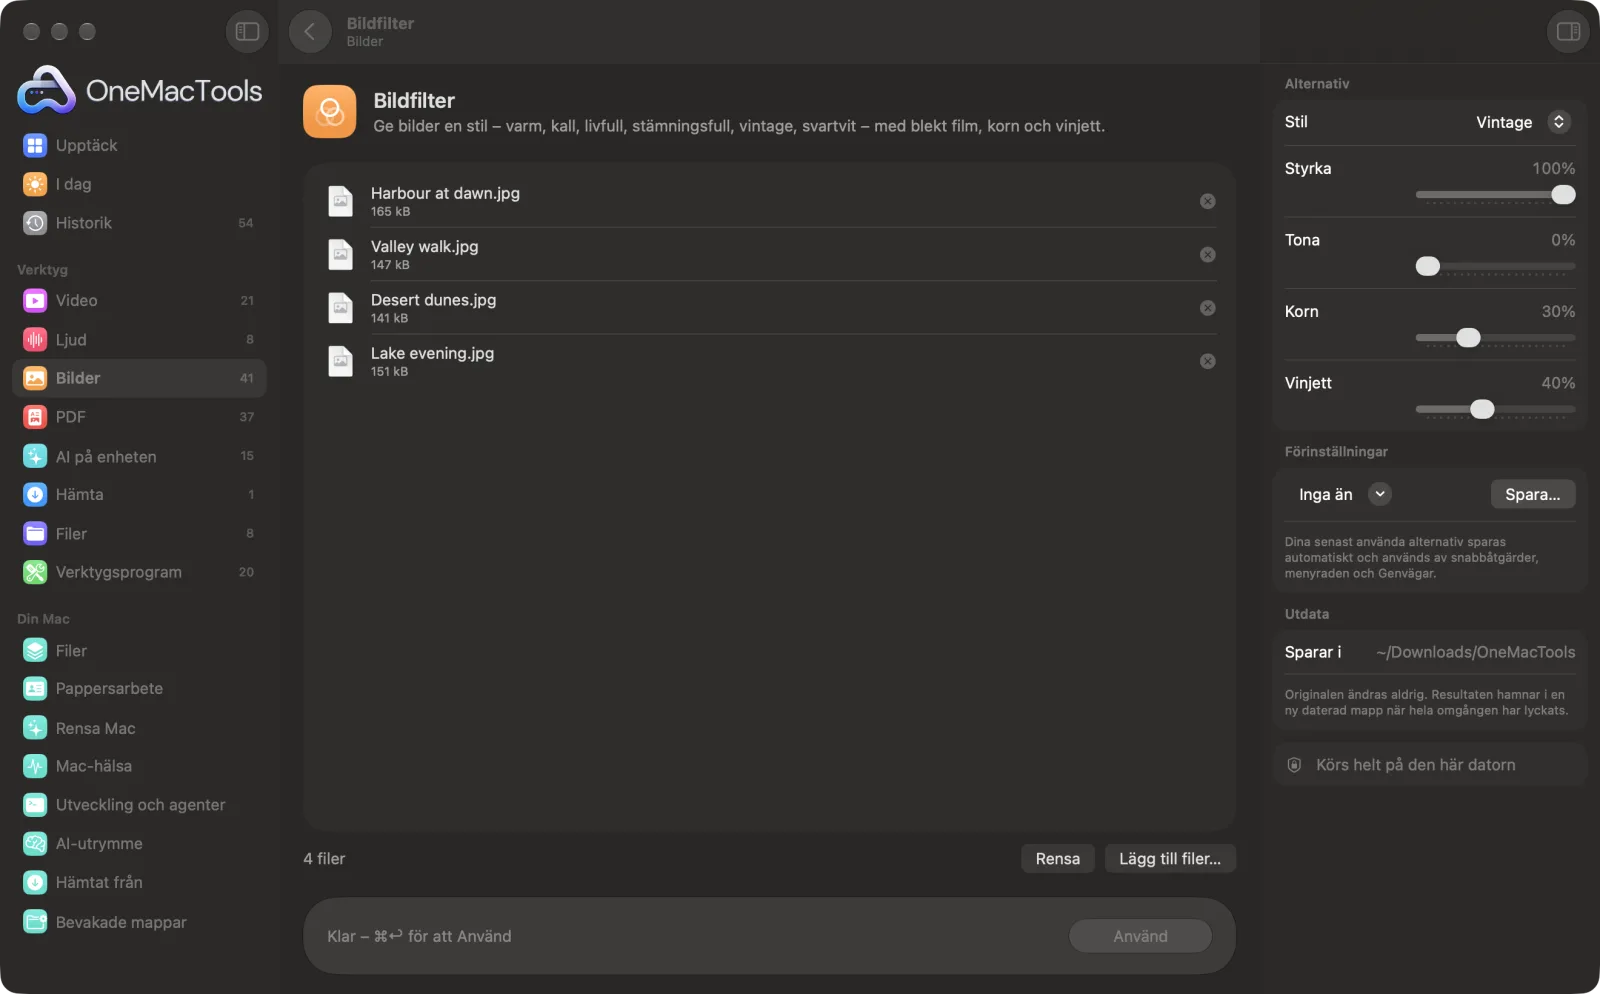
Task: Click the Hämtat från icon
Action: (35, 883)
